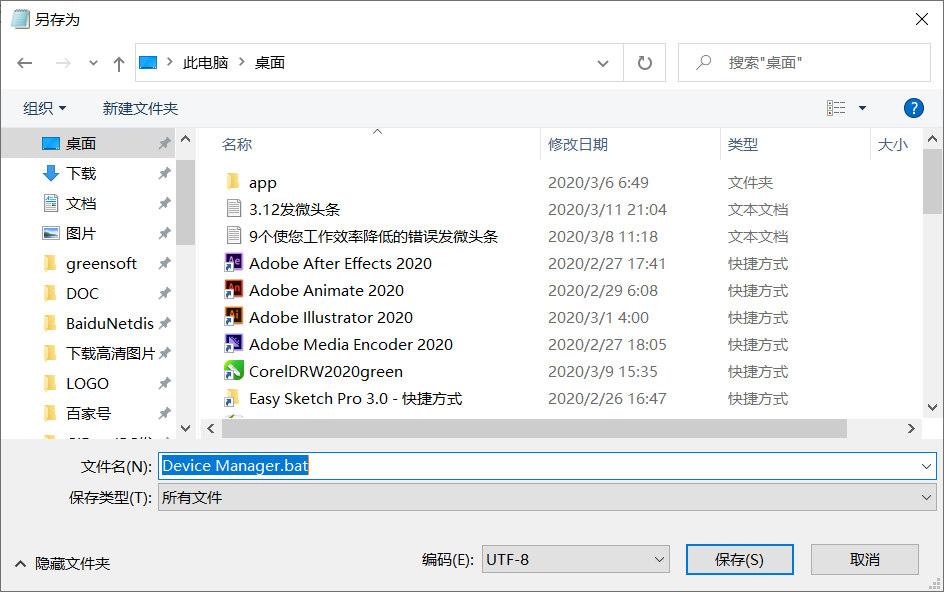The image size is (944, 592).
Task: Select 9个使您工作效率降低的错误发微头条 file
Action: 373,237
